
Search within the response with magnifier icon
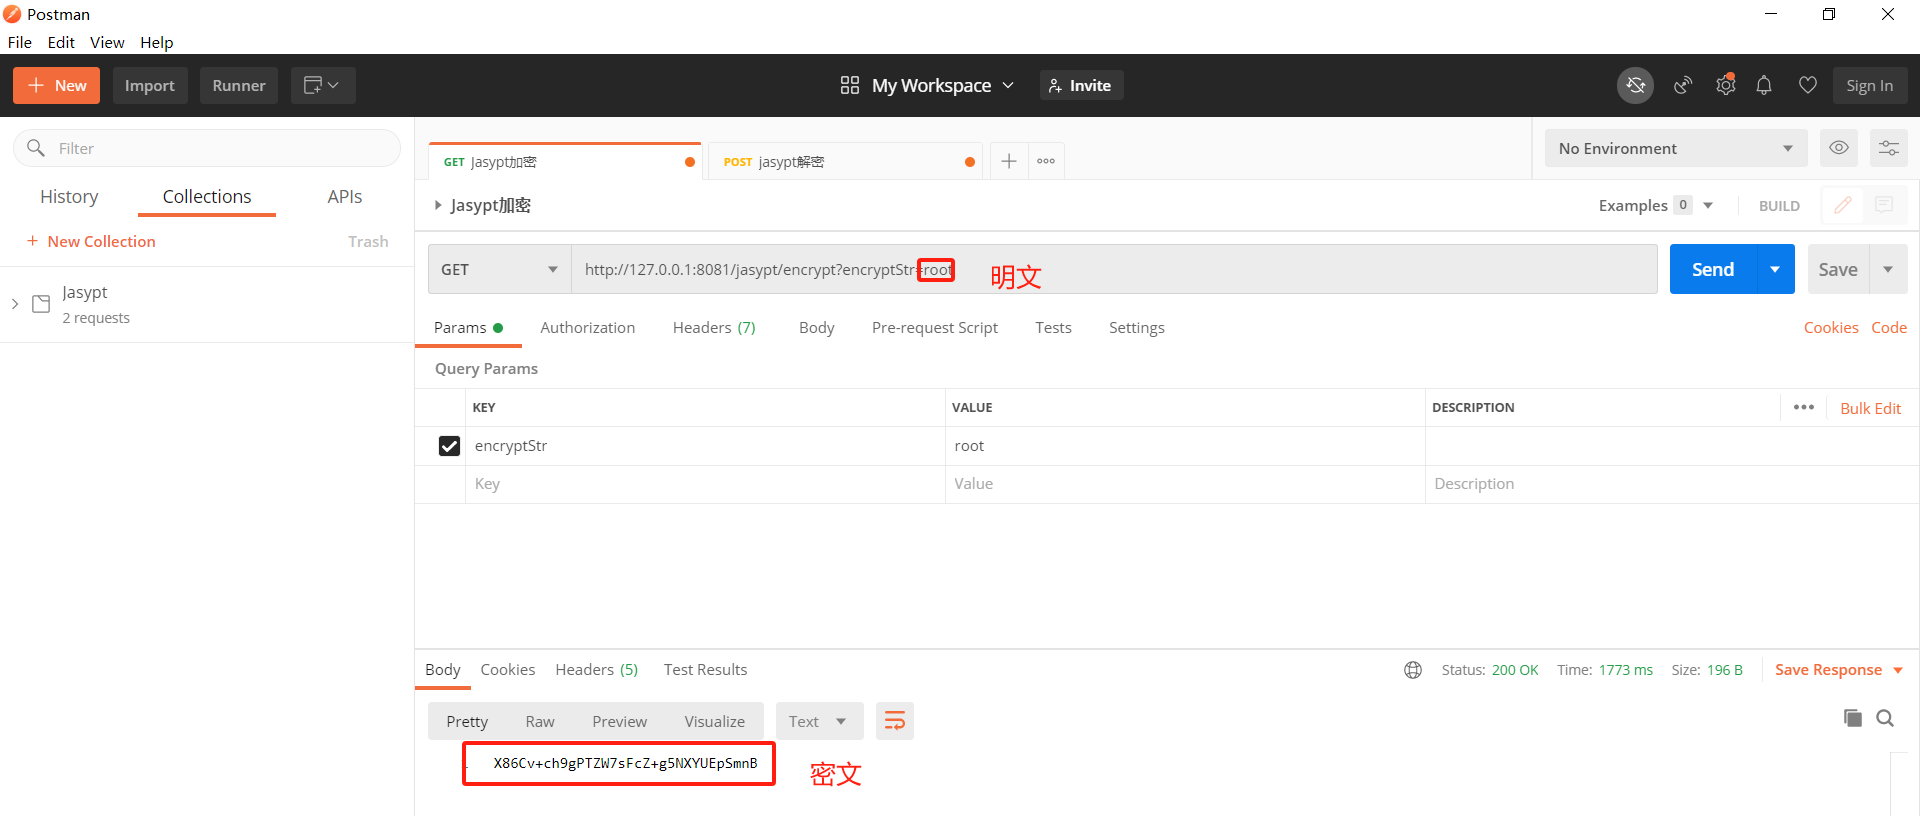pos(1885,718)
